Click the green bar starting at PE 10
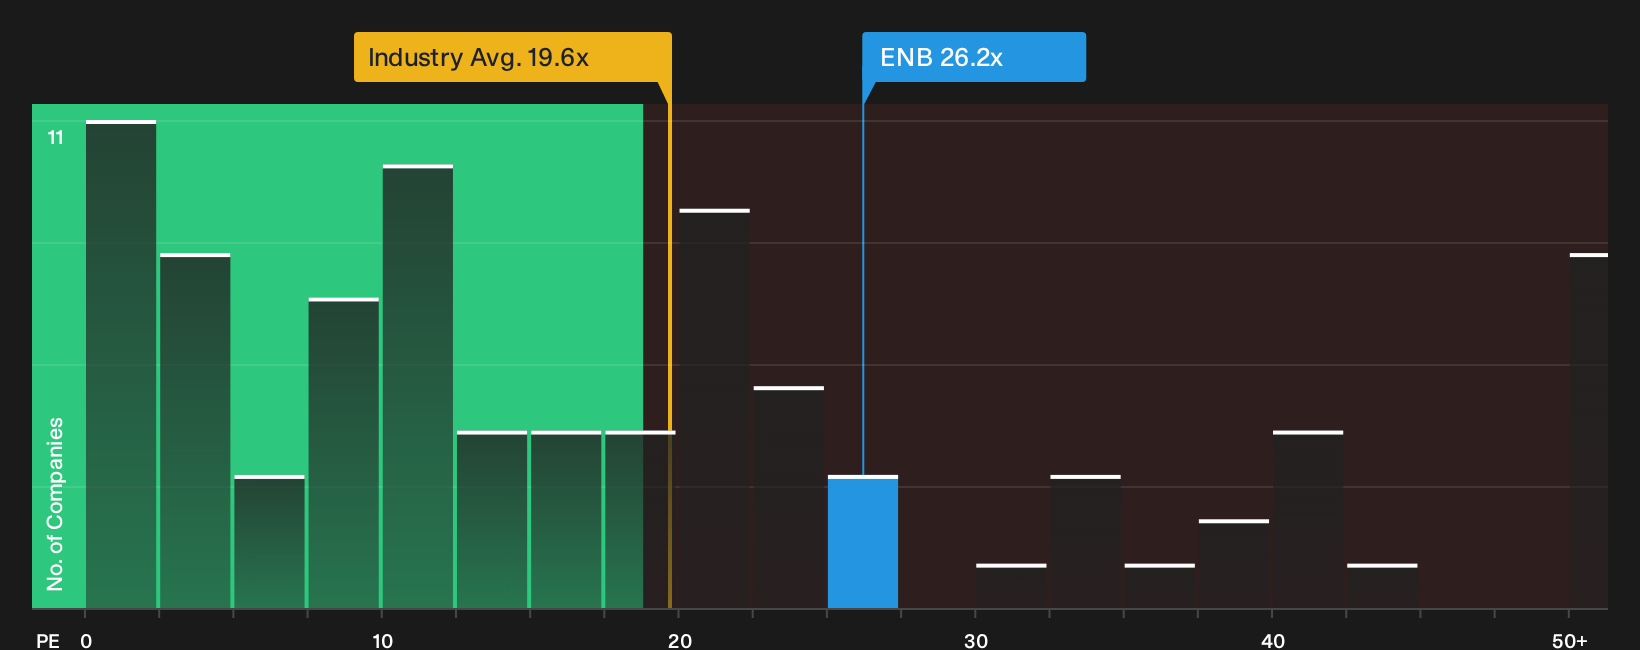This screenshot has width=1640, height=650. (x=418, y=387)
